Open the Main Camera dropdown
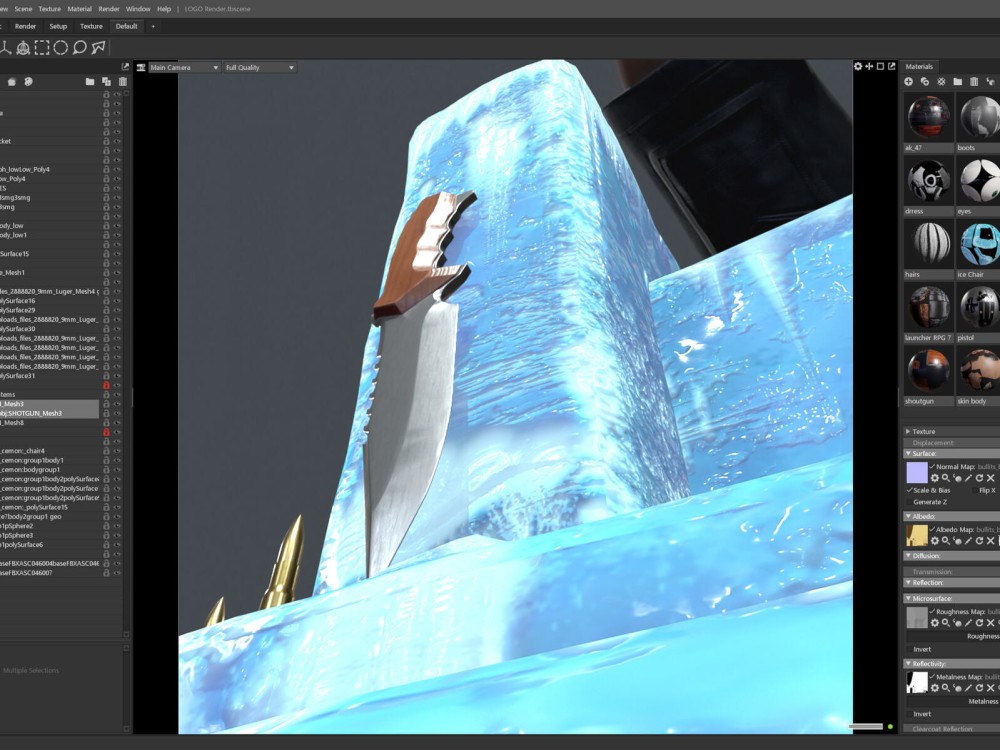The height and width of the screenshot is (750, 1000). [x=184, y=67]
